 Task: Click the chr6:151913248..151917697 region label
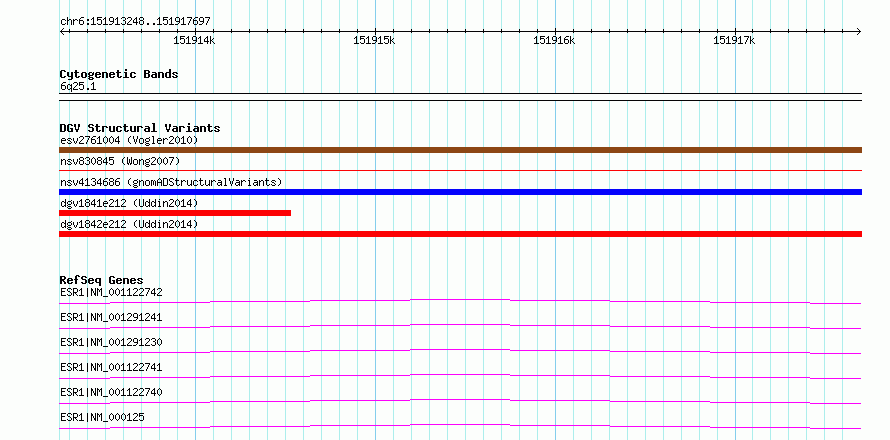[x=135, y=21]
